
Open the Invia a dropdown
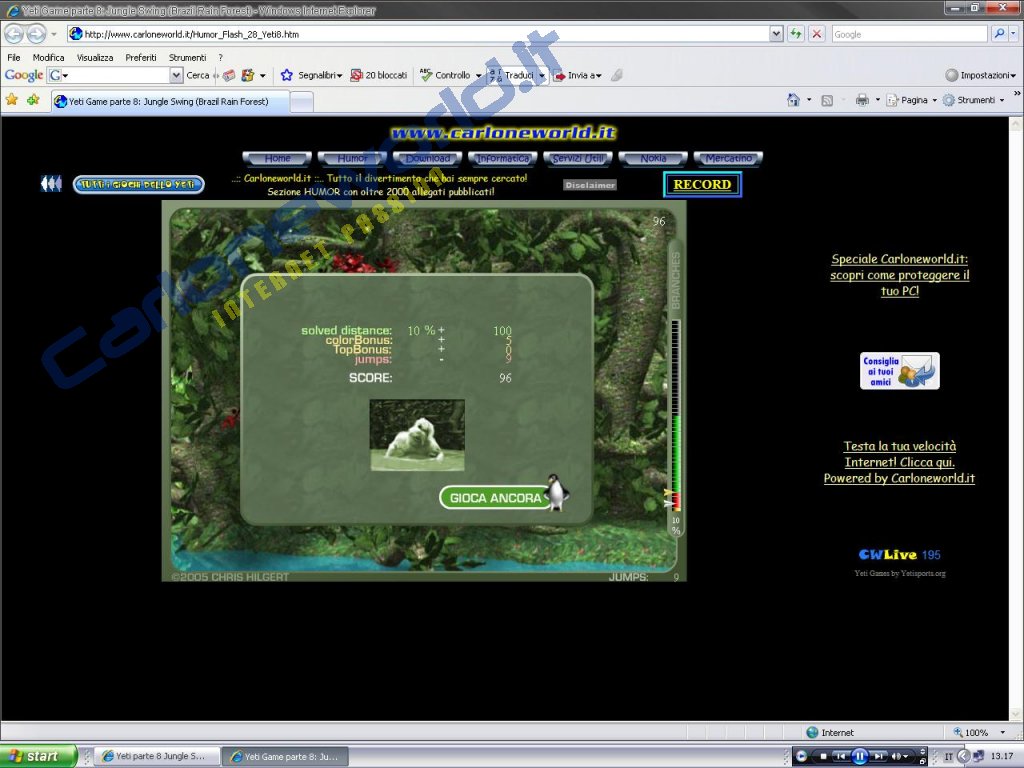(x=578, y=75)
